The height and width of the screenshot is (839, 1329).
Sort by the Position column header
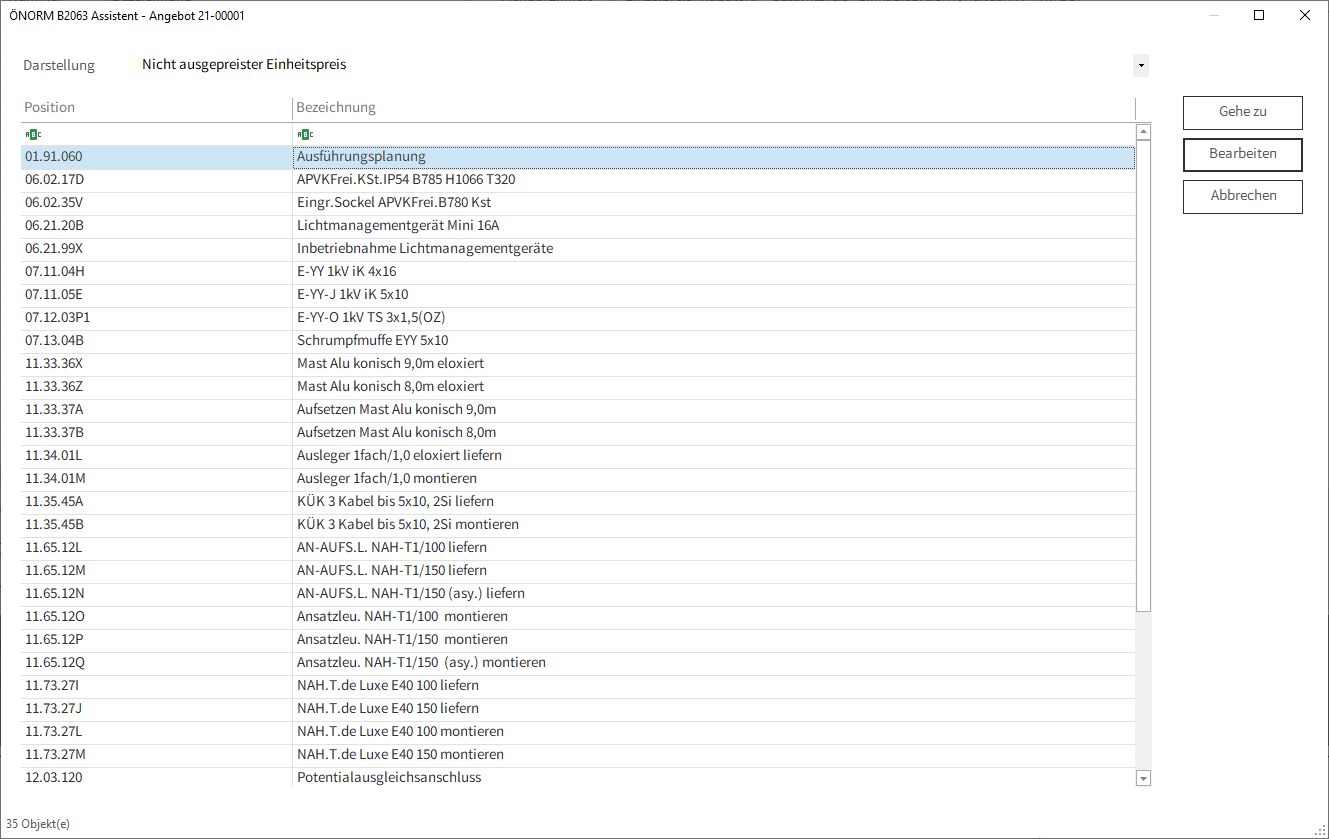click(x=157, y=108)
